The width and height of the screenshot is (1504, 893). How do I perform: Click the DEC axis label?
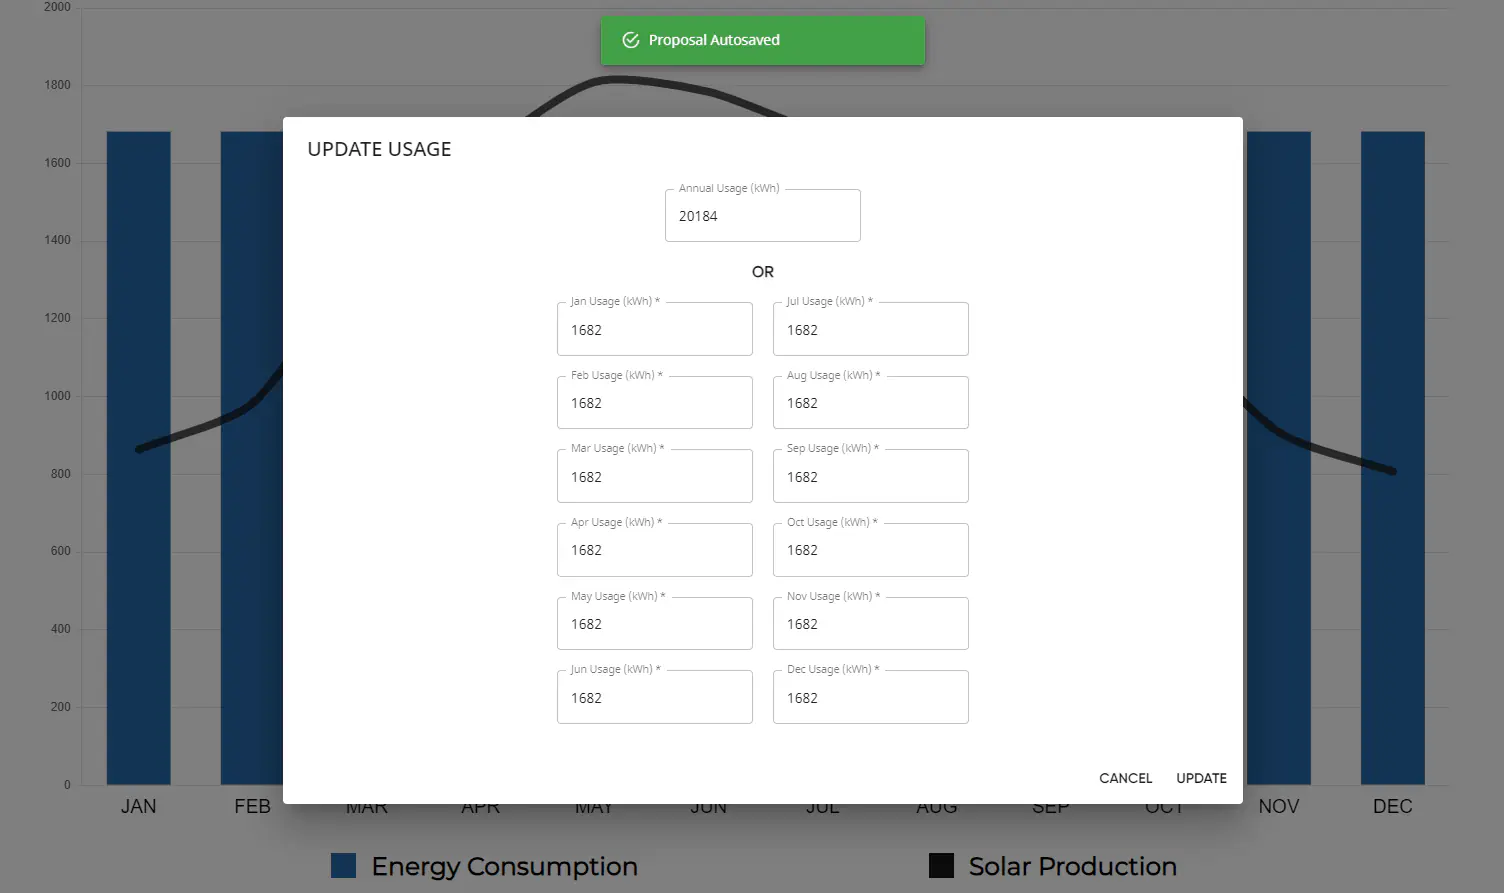pos(1392,806)
